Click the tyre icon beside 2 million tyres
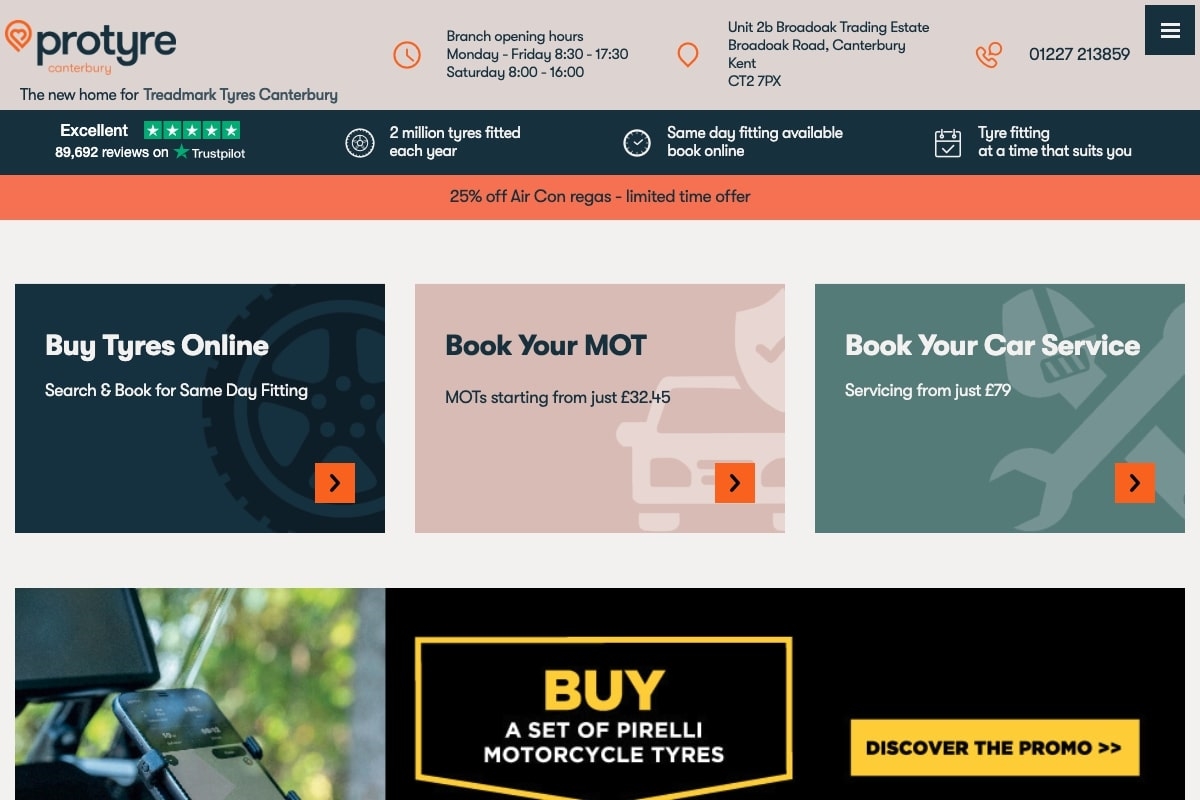The height and width of the screenshot is (800, 1200). click(360, 143)
